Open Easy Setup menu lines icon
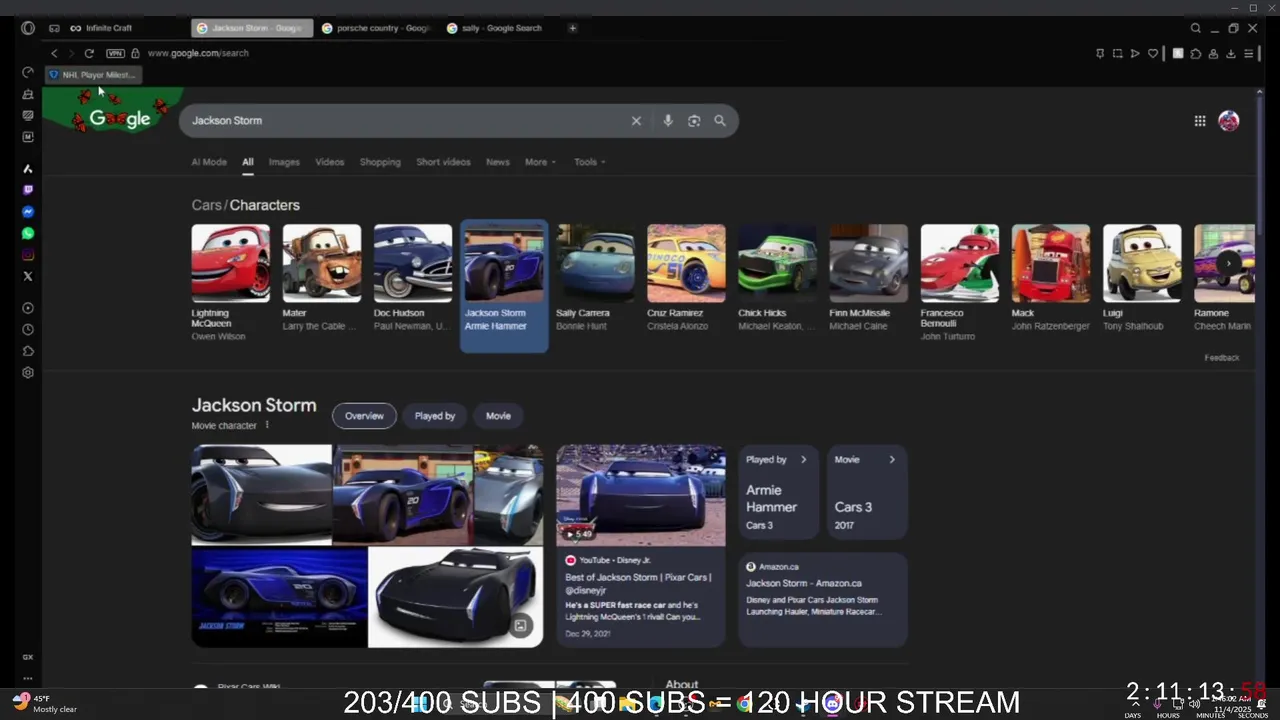1280x720 pixels. 1249,53
